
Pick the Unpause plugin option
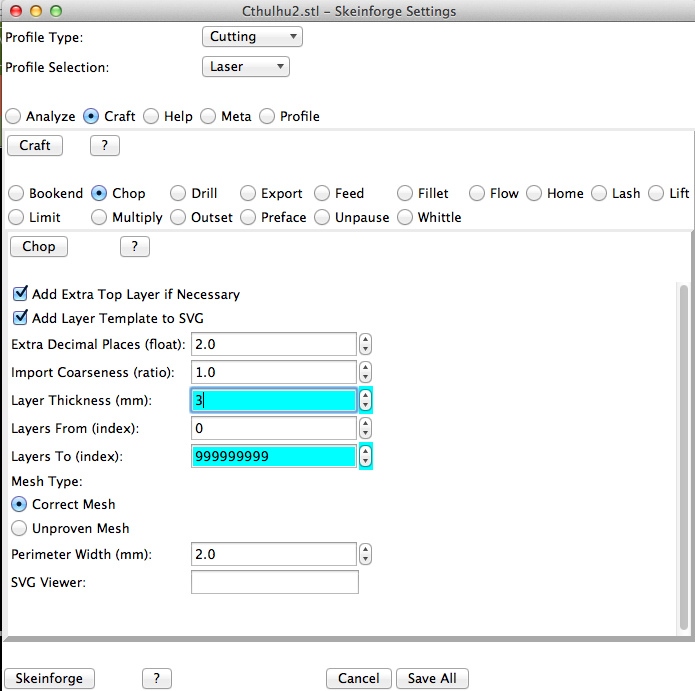pyautogui.click(x=322, y=218)
